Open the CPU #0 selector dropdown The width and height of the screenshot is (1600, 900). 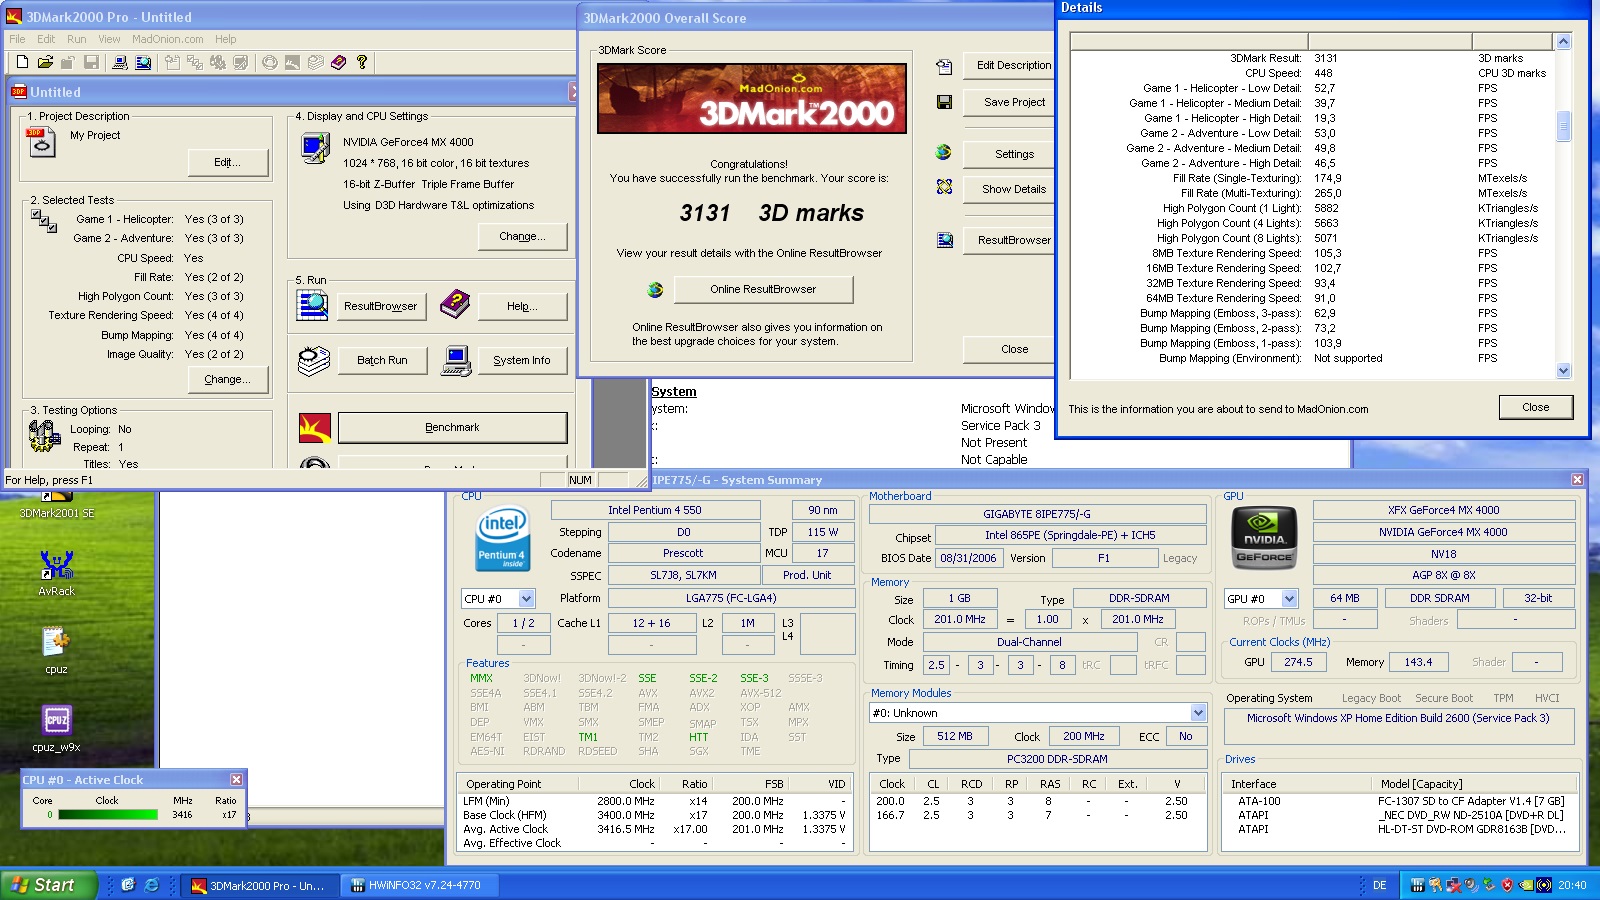pyautogui.click(x=527, y=598)
